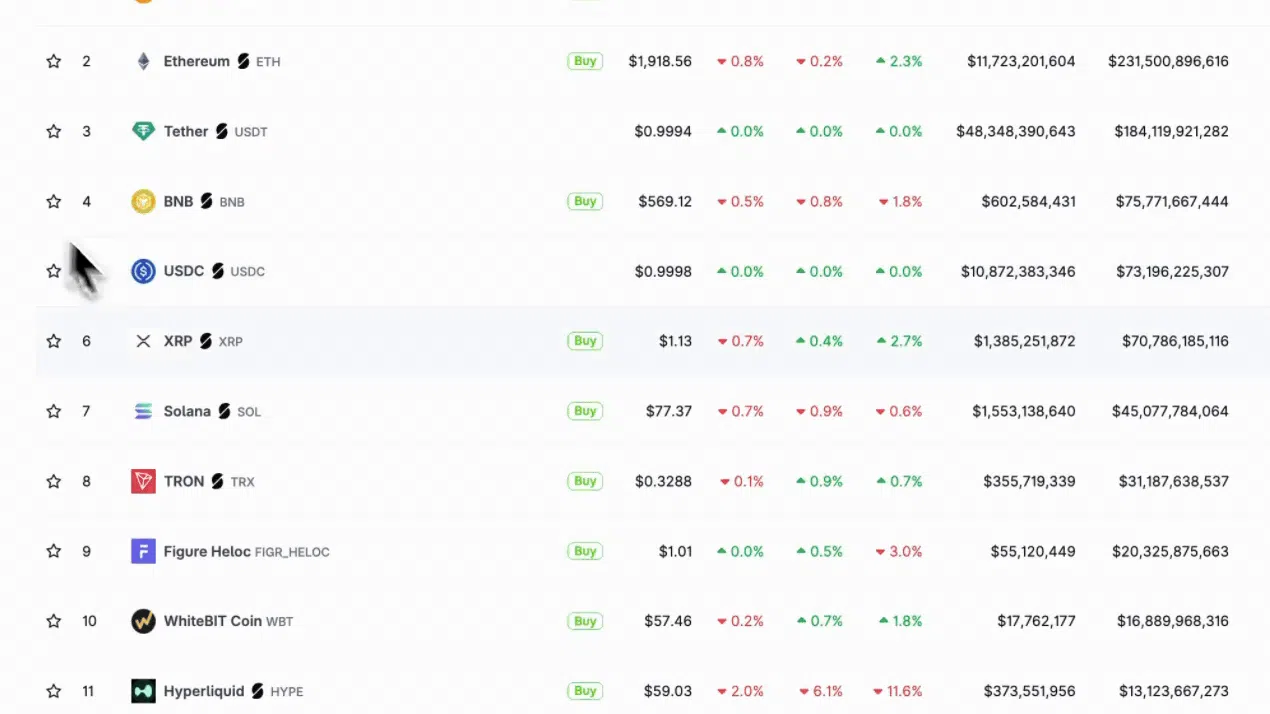
Task: Open the BNB coin name link
Action: (178, 201)
